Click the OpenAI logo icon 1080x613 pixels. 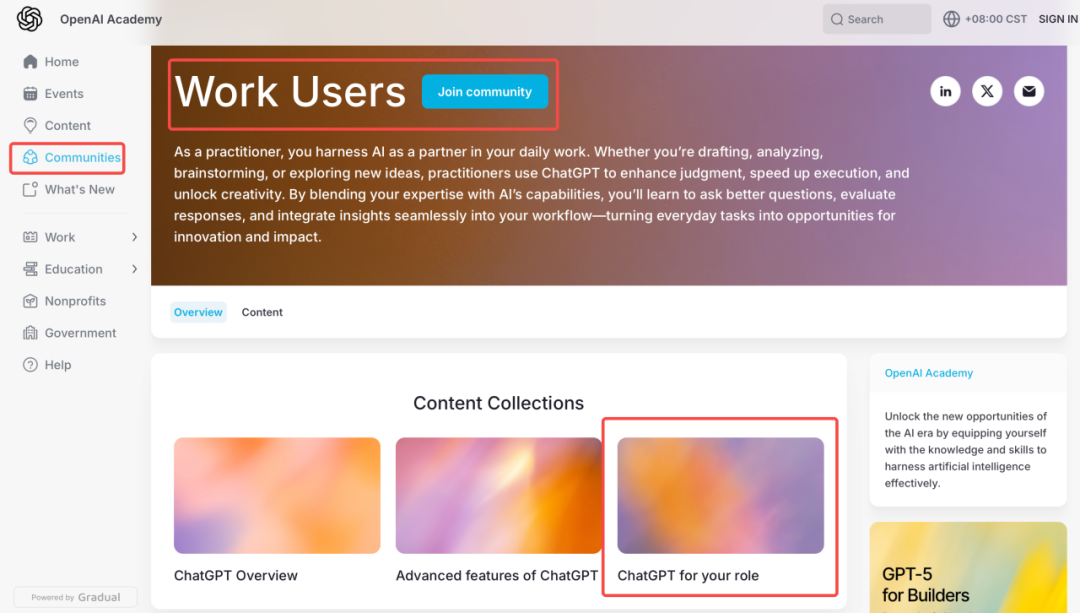[x=29, y=19]
